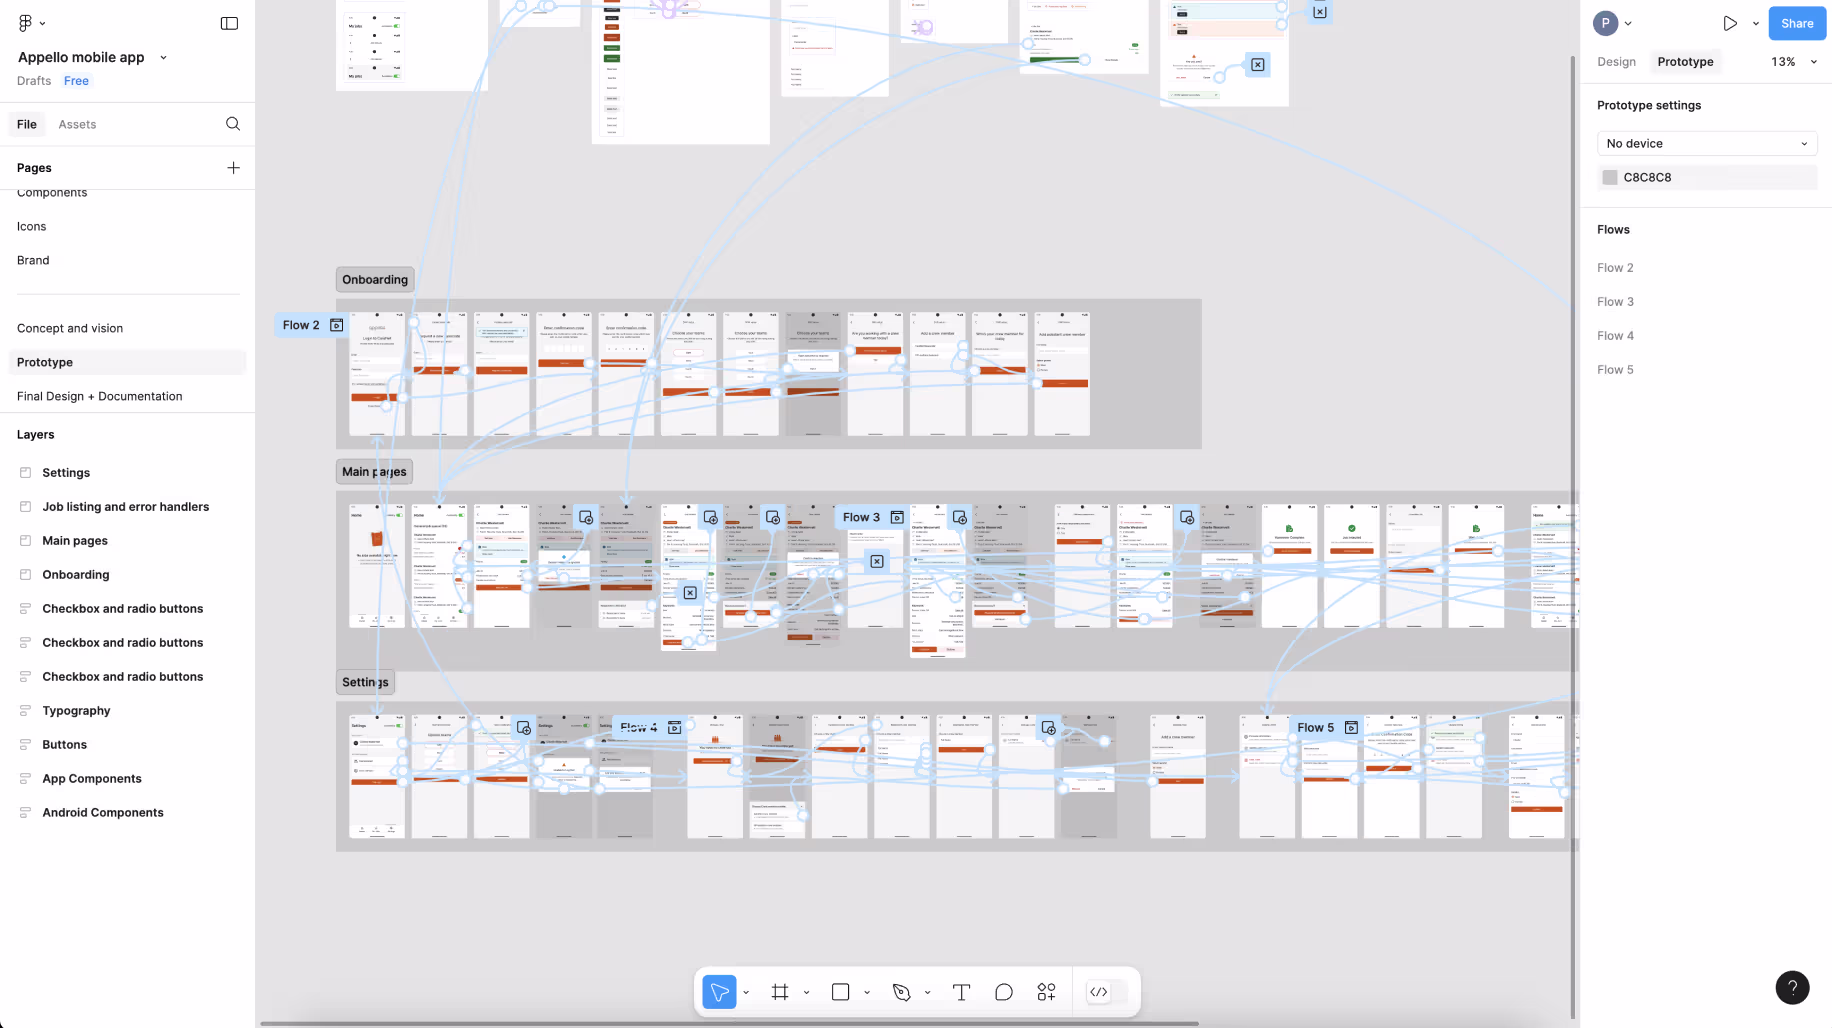Switch to the Design tab
This screenshot has width=1832, height=1028.
click(1616, 62)
